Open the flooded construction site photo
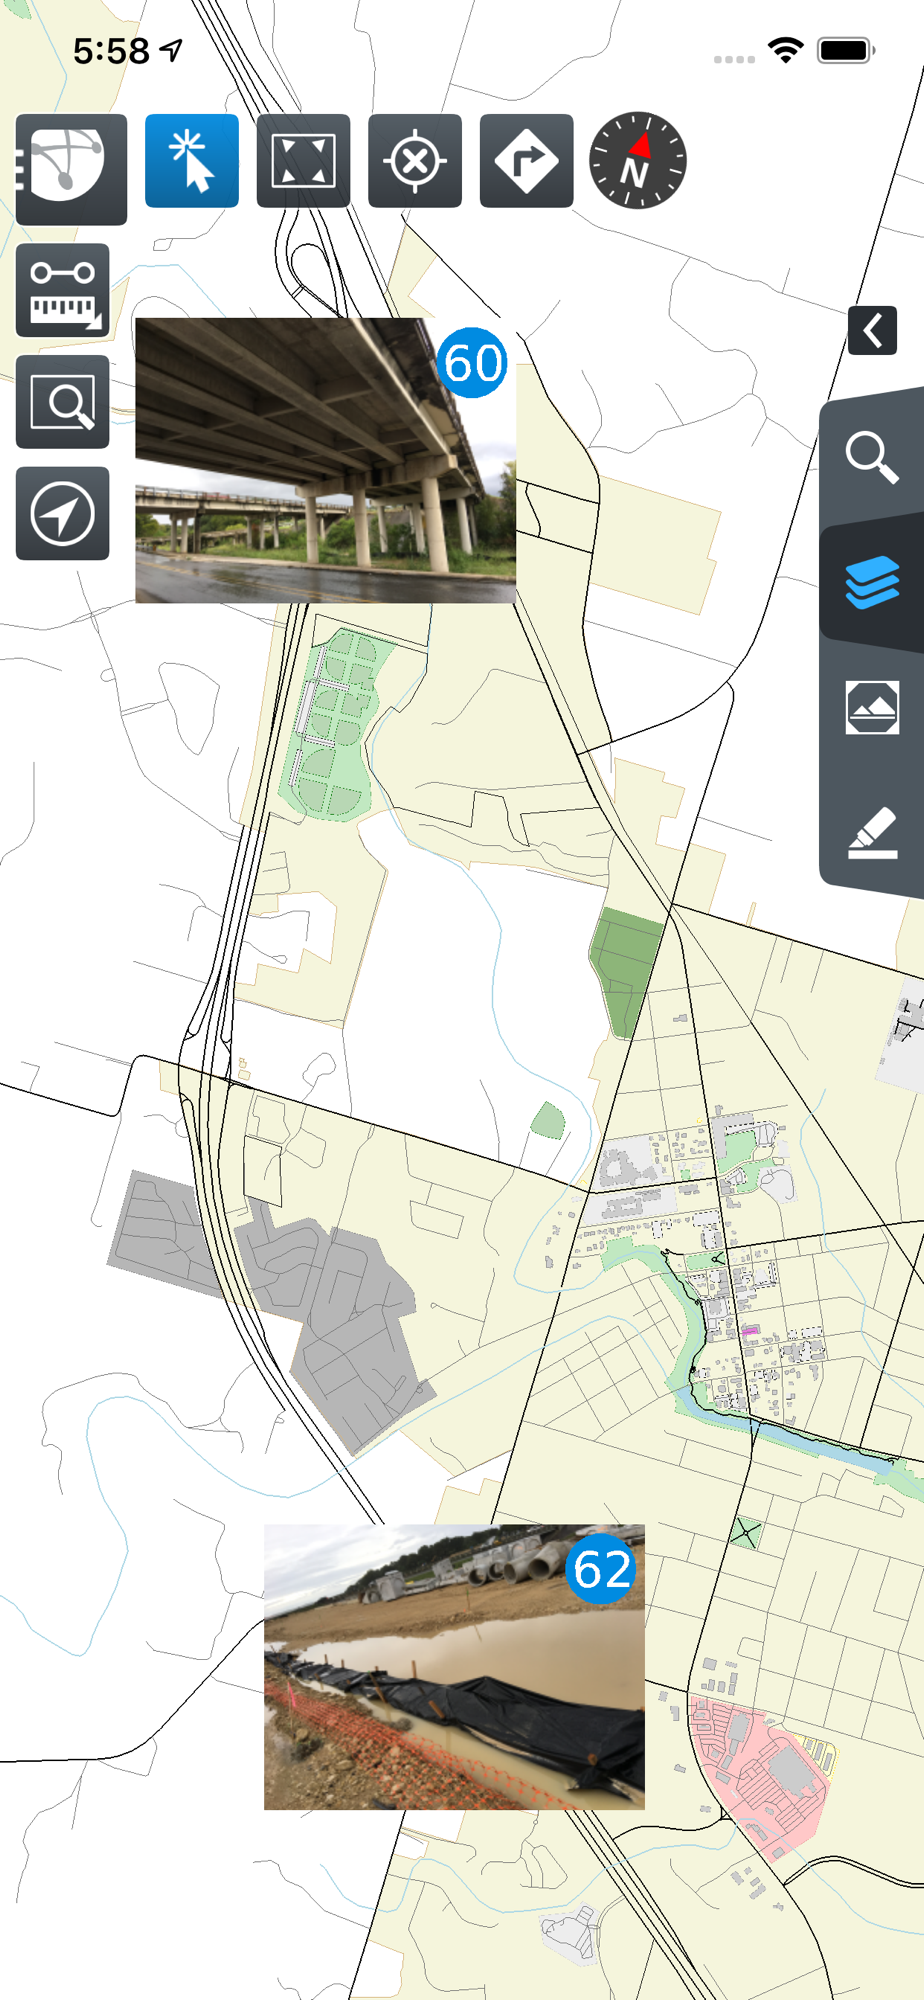924x2000 pixels. tap(454, 1667)
